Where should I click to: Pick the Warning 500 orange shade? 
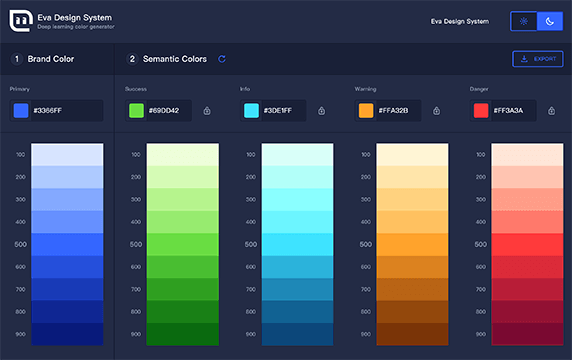[412, 244]
